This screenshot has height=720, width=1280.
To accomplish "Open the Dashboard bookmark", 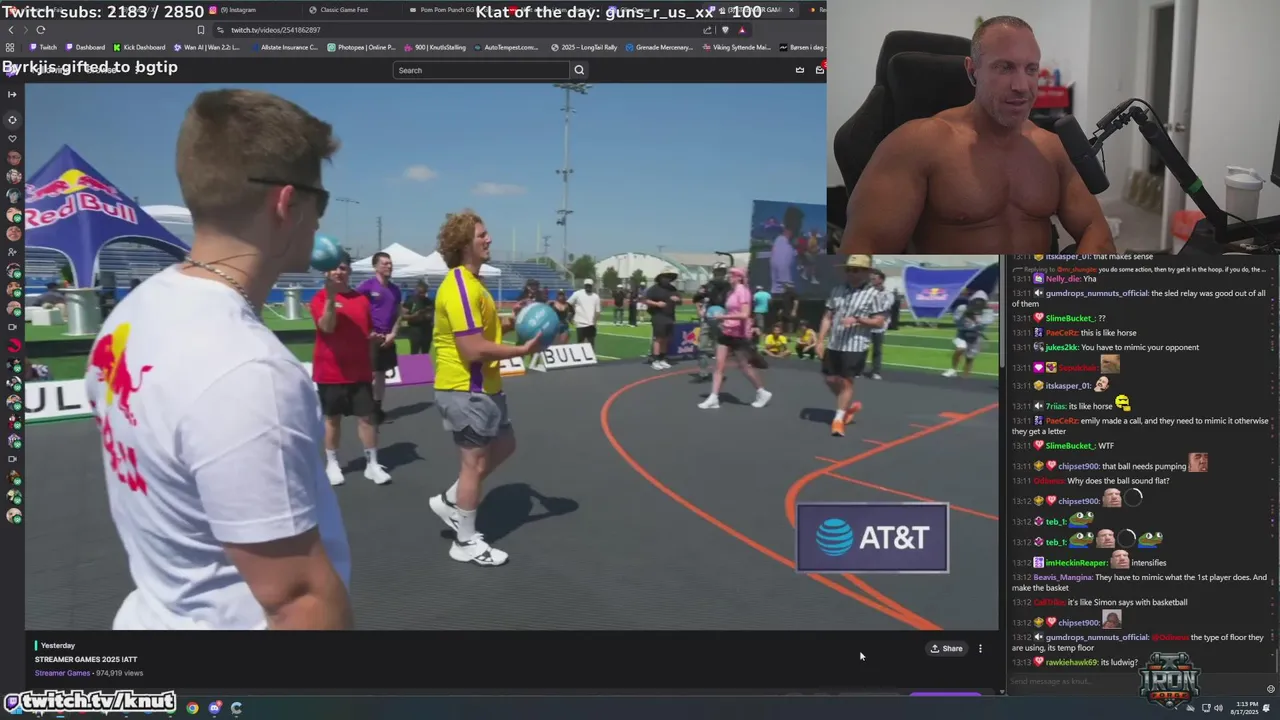I will point(84,47).
